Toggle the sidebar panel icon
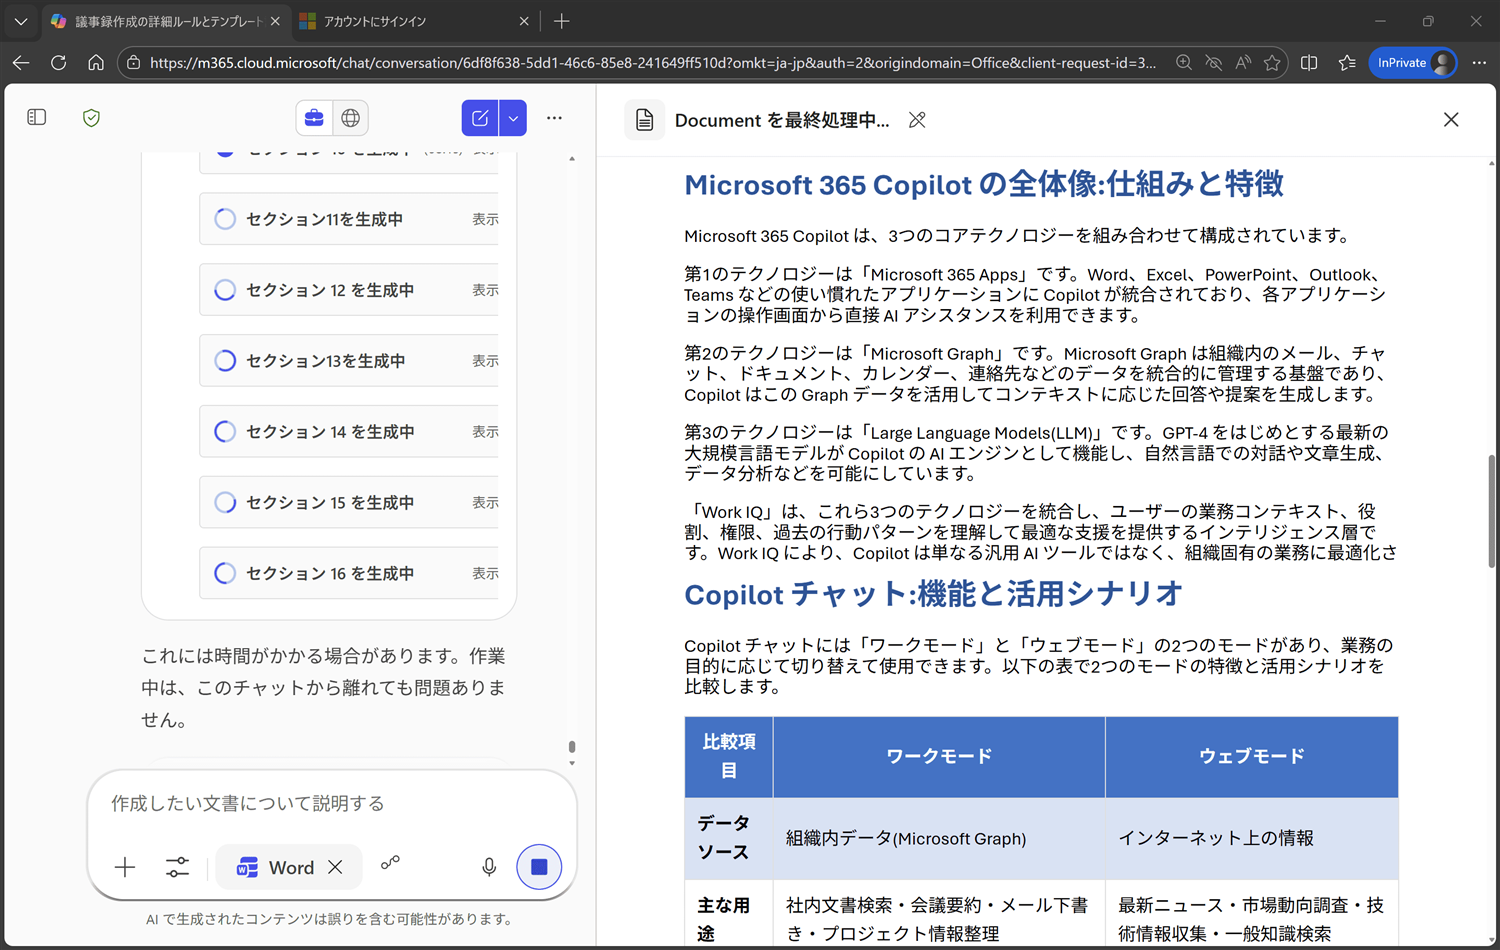The width and height of the screenshot is (1500, 950). [x=37, y=118]
